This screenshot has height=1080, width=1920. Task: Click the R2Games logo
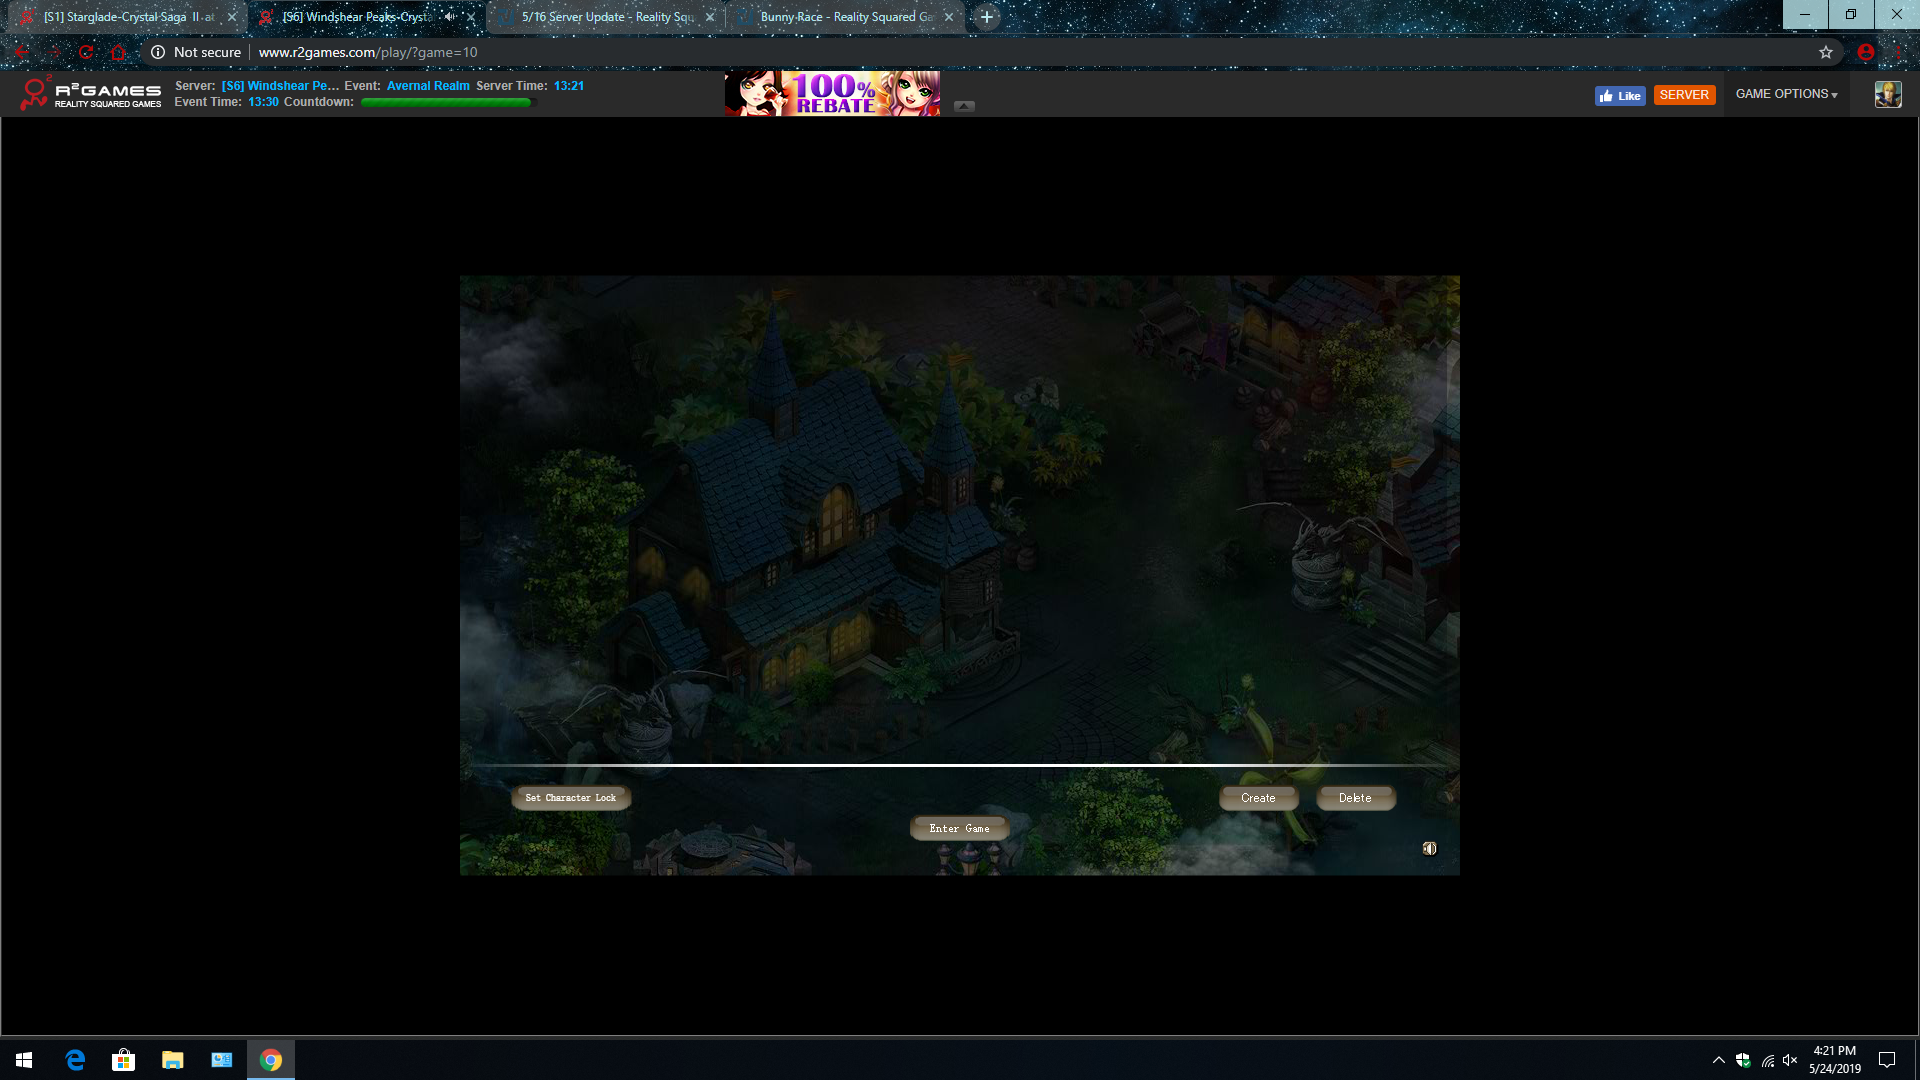90,94
